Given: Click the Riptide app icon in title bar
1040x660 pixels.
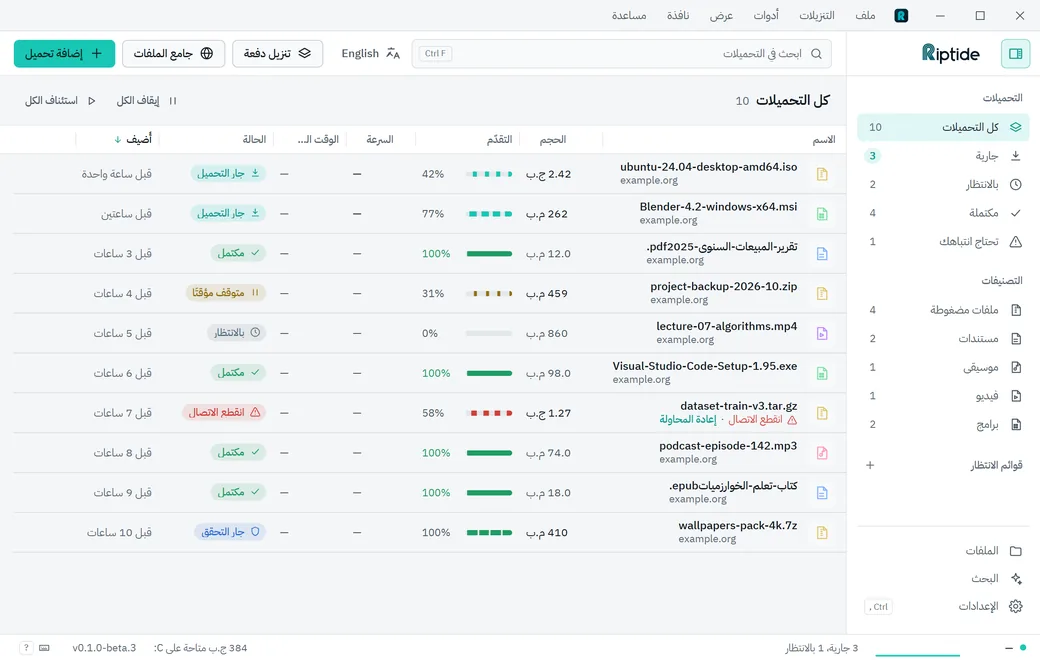Looking at the screenshot, I should (901, 15).
